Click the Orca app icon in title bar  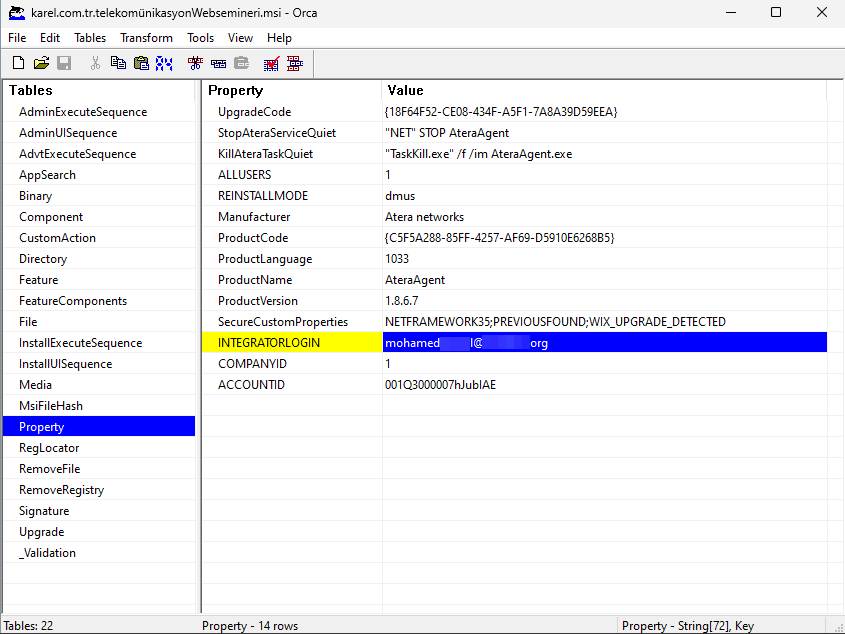[x=17, y=12]
